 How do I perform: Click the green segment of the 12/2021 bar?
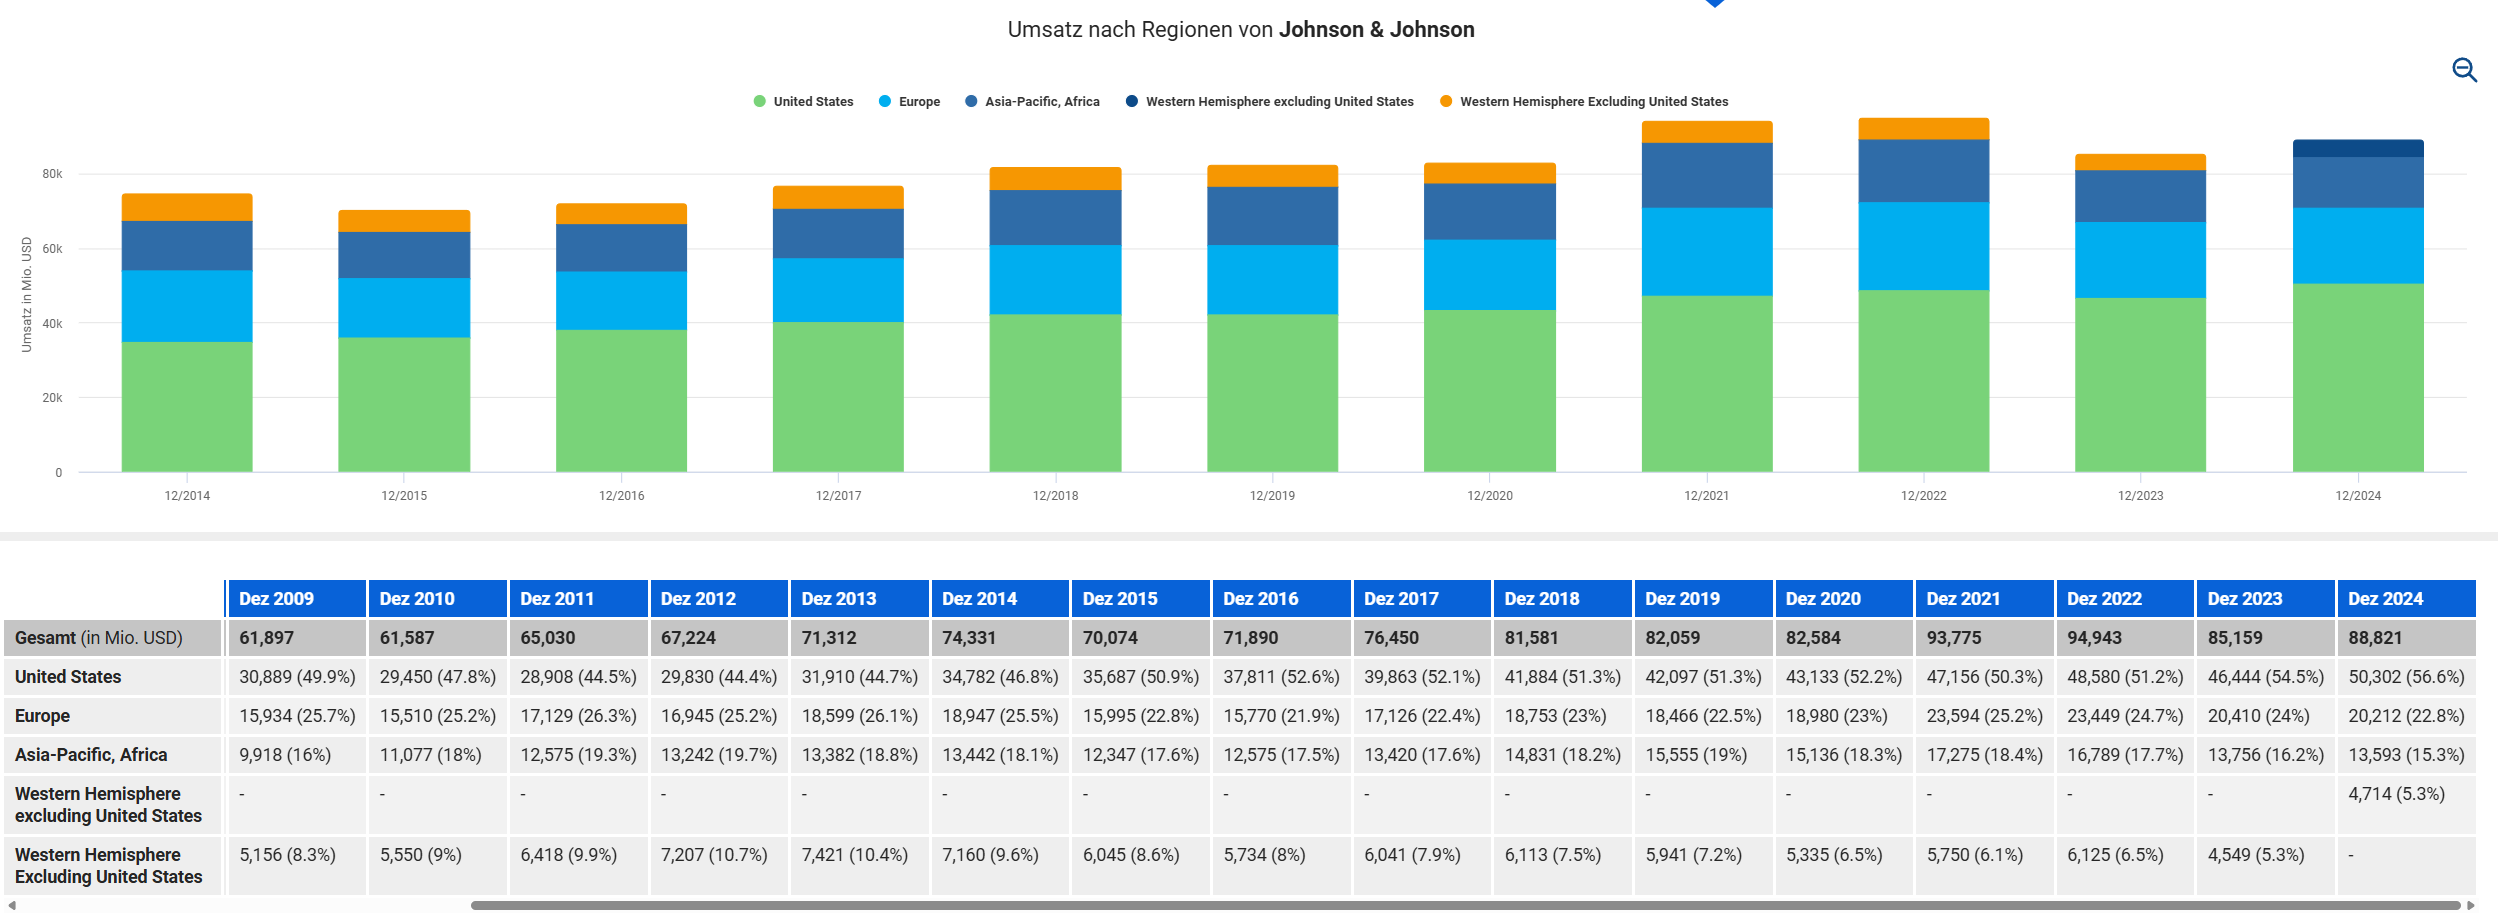[1706, 383]
